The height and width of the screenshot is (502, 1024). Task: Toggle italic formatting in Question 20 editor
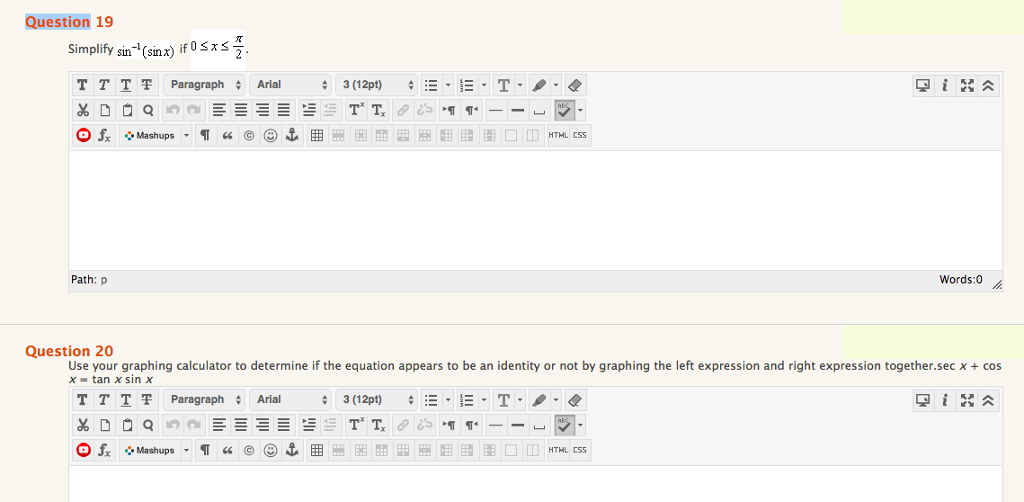click(104, 400)
